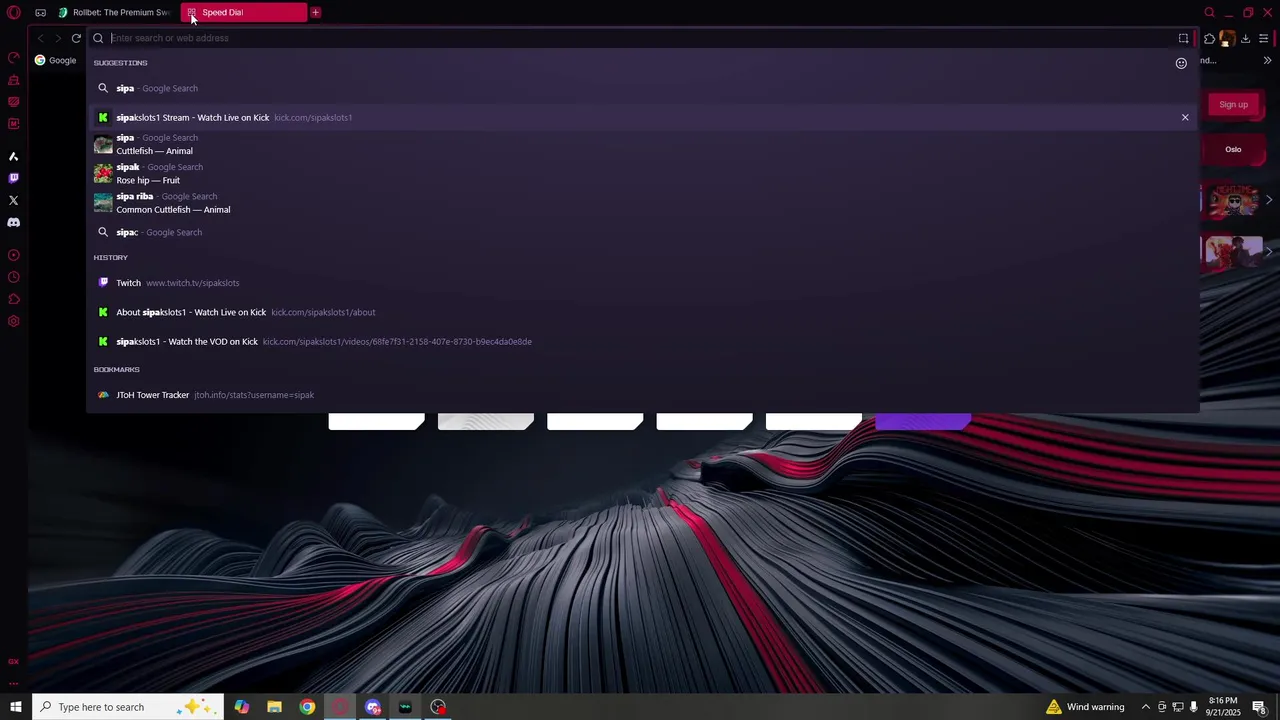
Task: Open Discord taskbar icon
Action: tap(373, 707)
